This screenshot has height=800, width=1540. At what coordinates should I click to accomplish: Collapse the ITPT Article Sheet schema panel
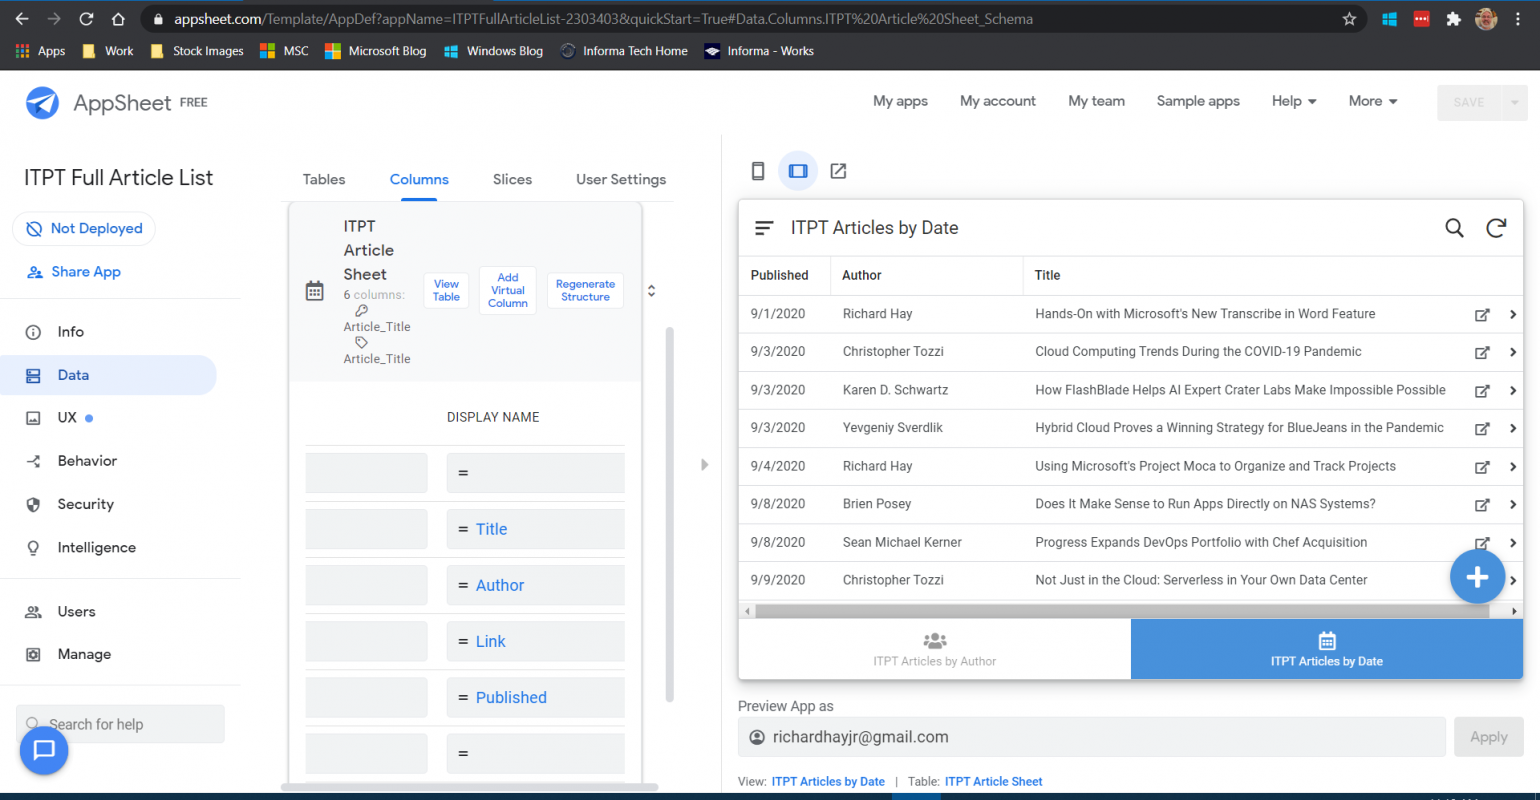(651, 290)
